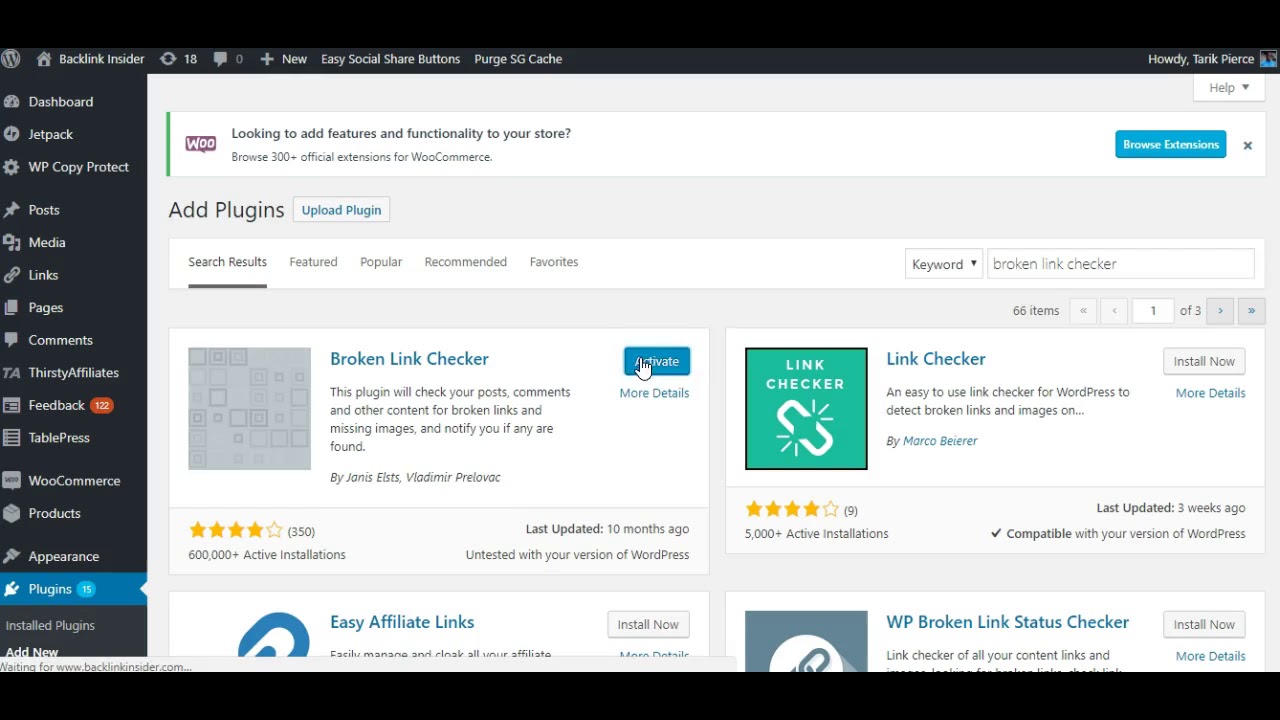1280x720 pixels.
Task: Click the Feedback sidebar icon
Action: tap(11, 405)
